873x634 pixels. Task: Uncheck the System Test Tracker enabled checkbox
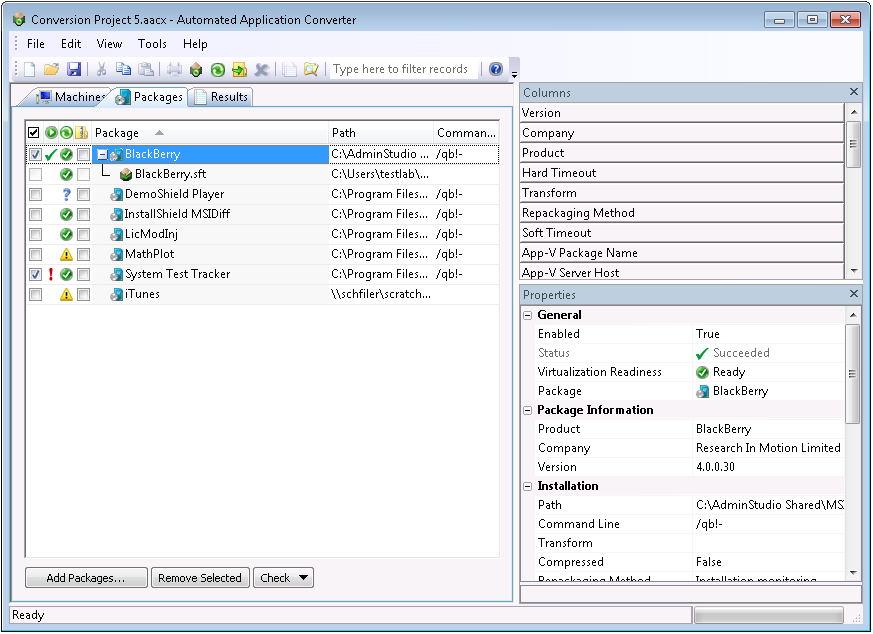[35, 274]
